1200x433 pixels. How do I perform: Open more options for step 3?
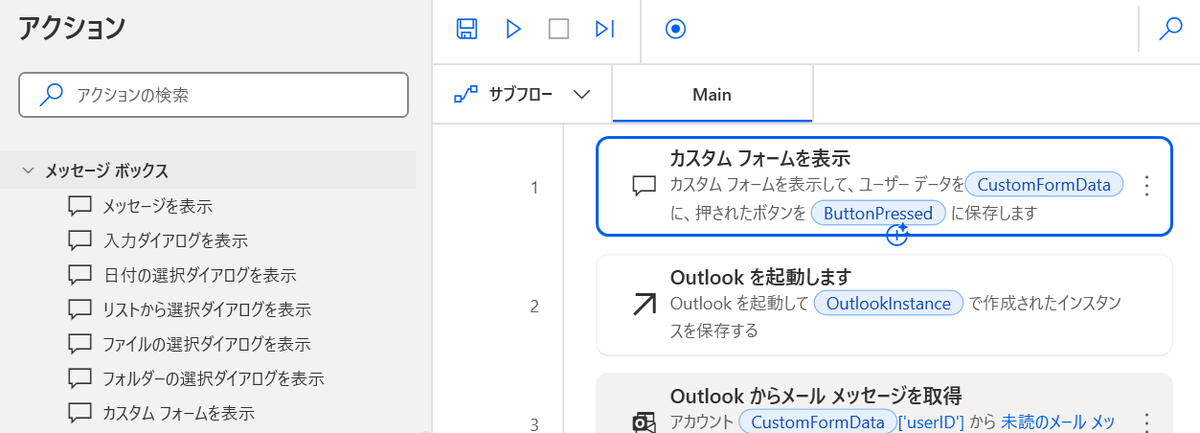coord(1147,422)
